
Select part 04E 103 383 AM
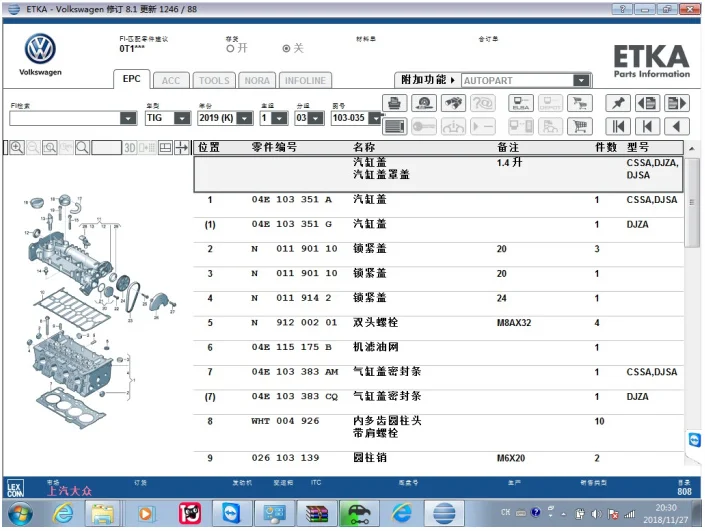pyautogui.click(x=294, y=372)
